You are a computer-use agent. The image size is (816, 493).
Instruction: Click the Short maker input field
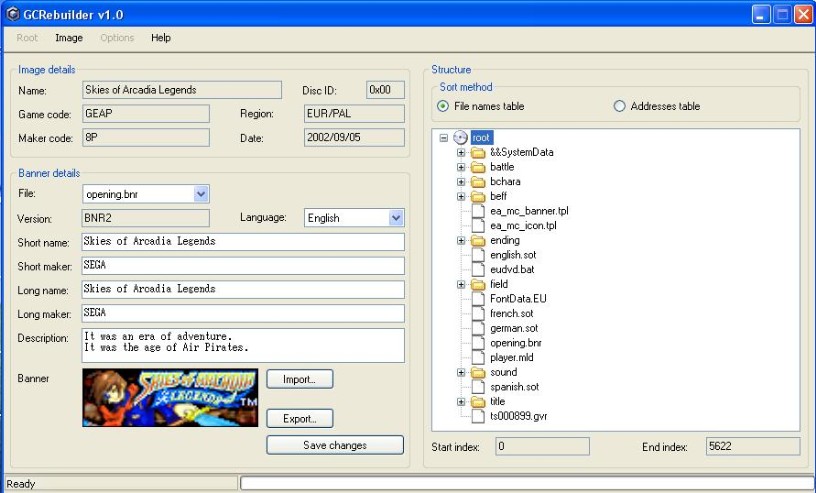point(243,266)
